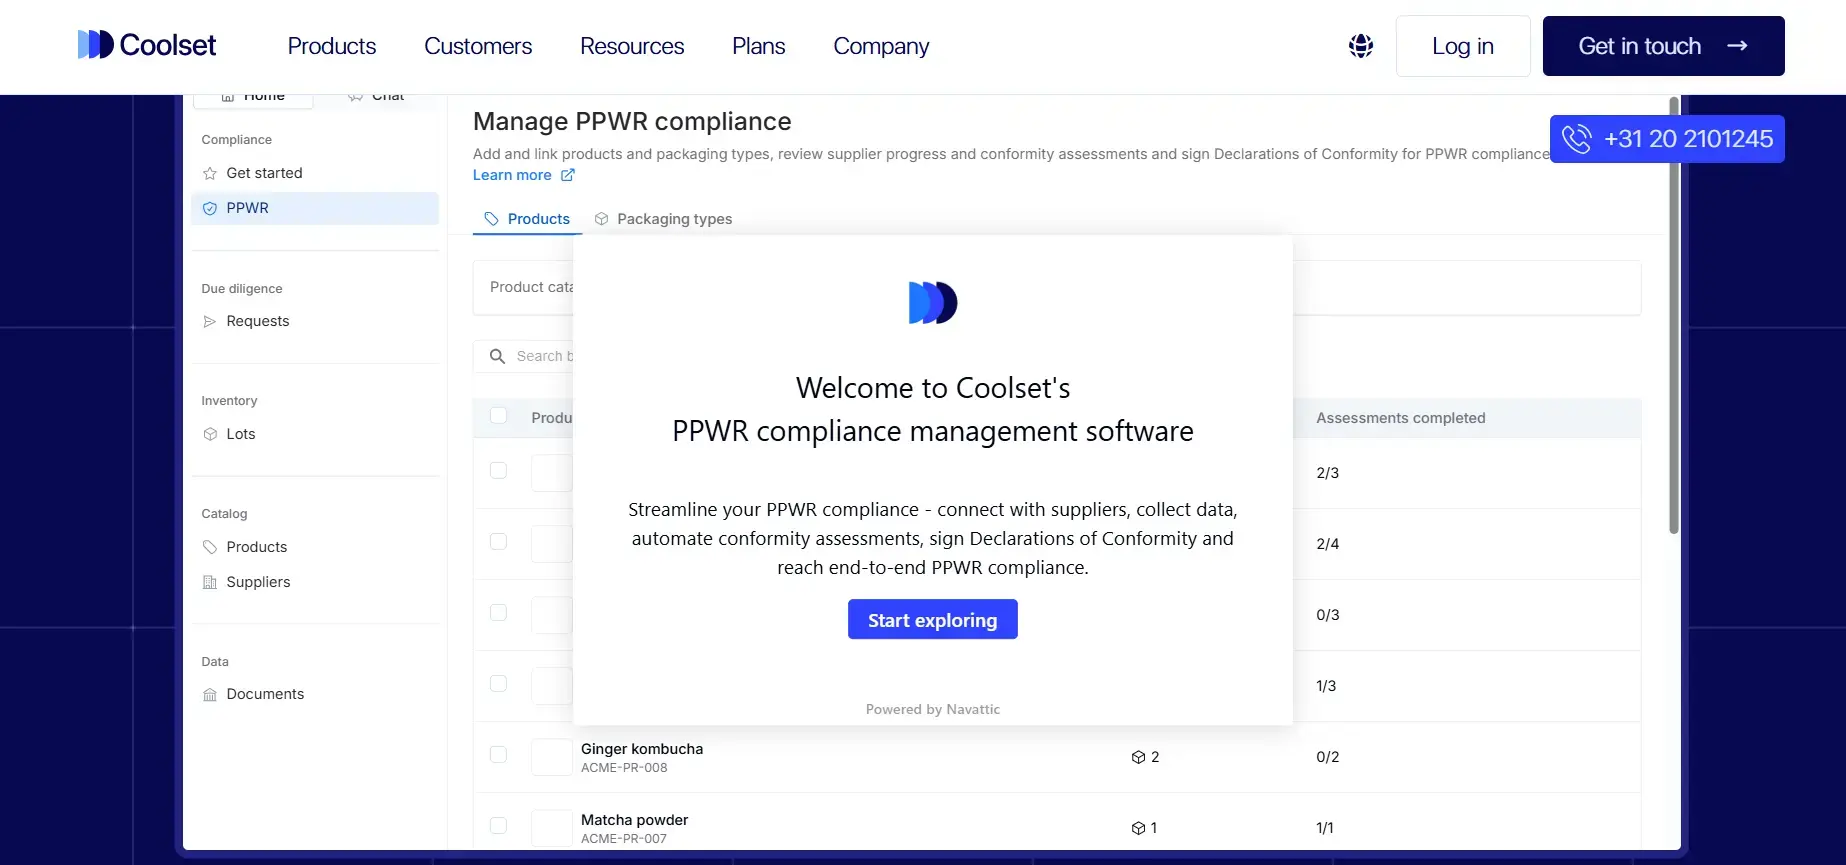Open Requests via its sidebar icon
The height and width of the screenshot is (865, 1846).
(210, 322)
